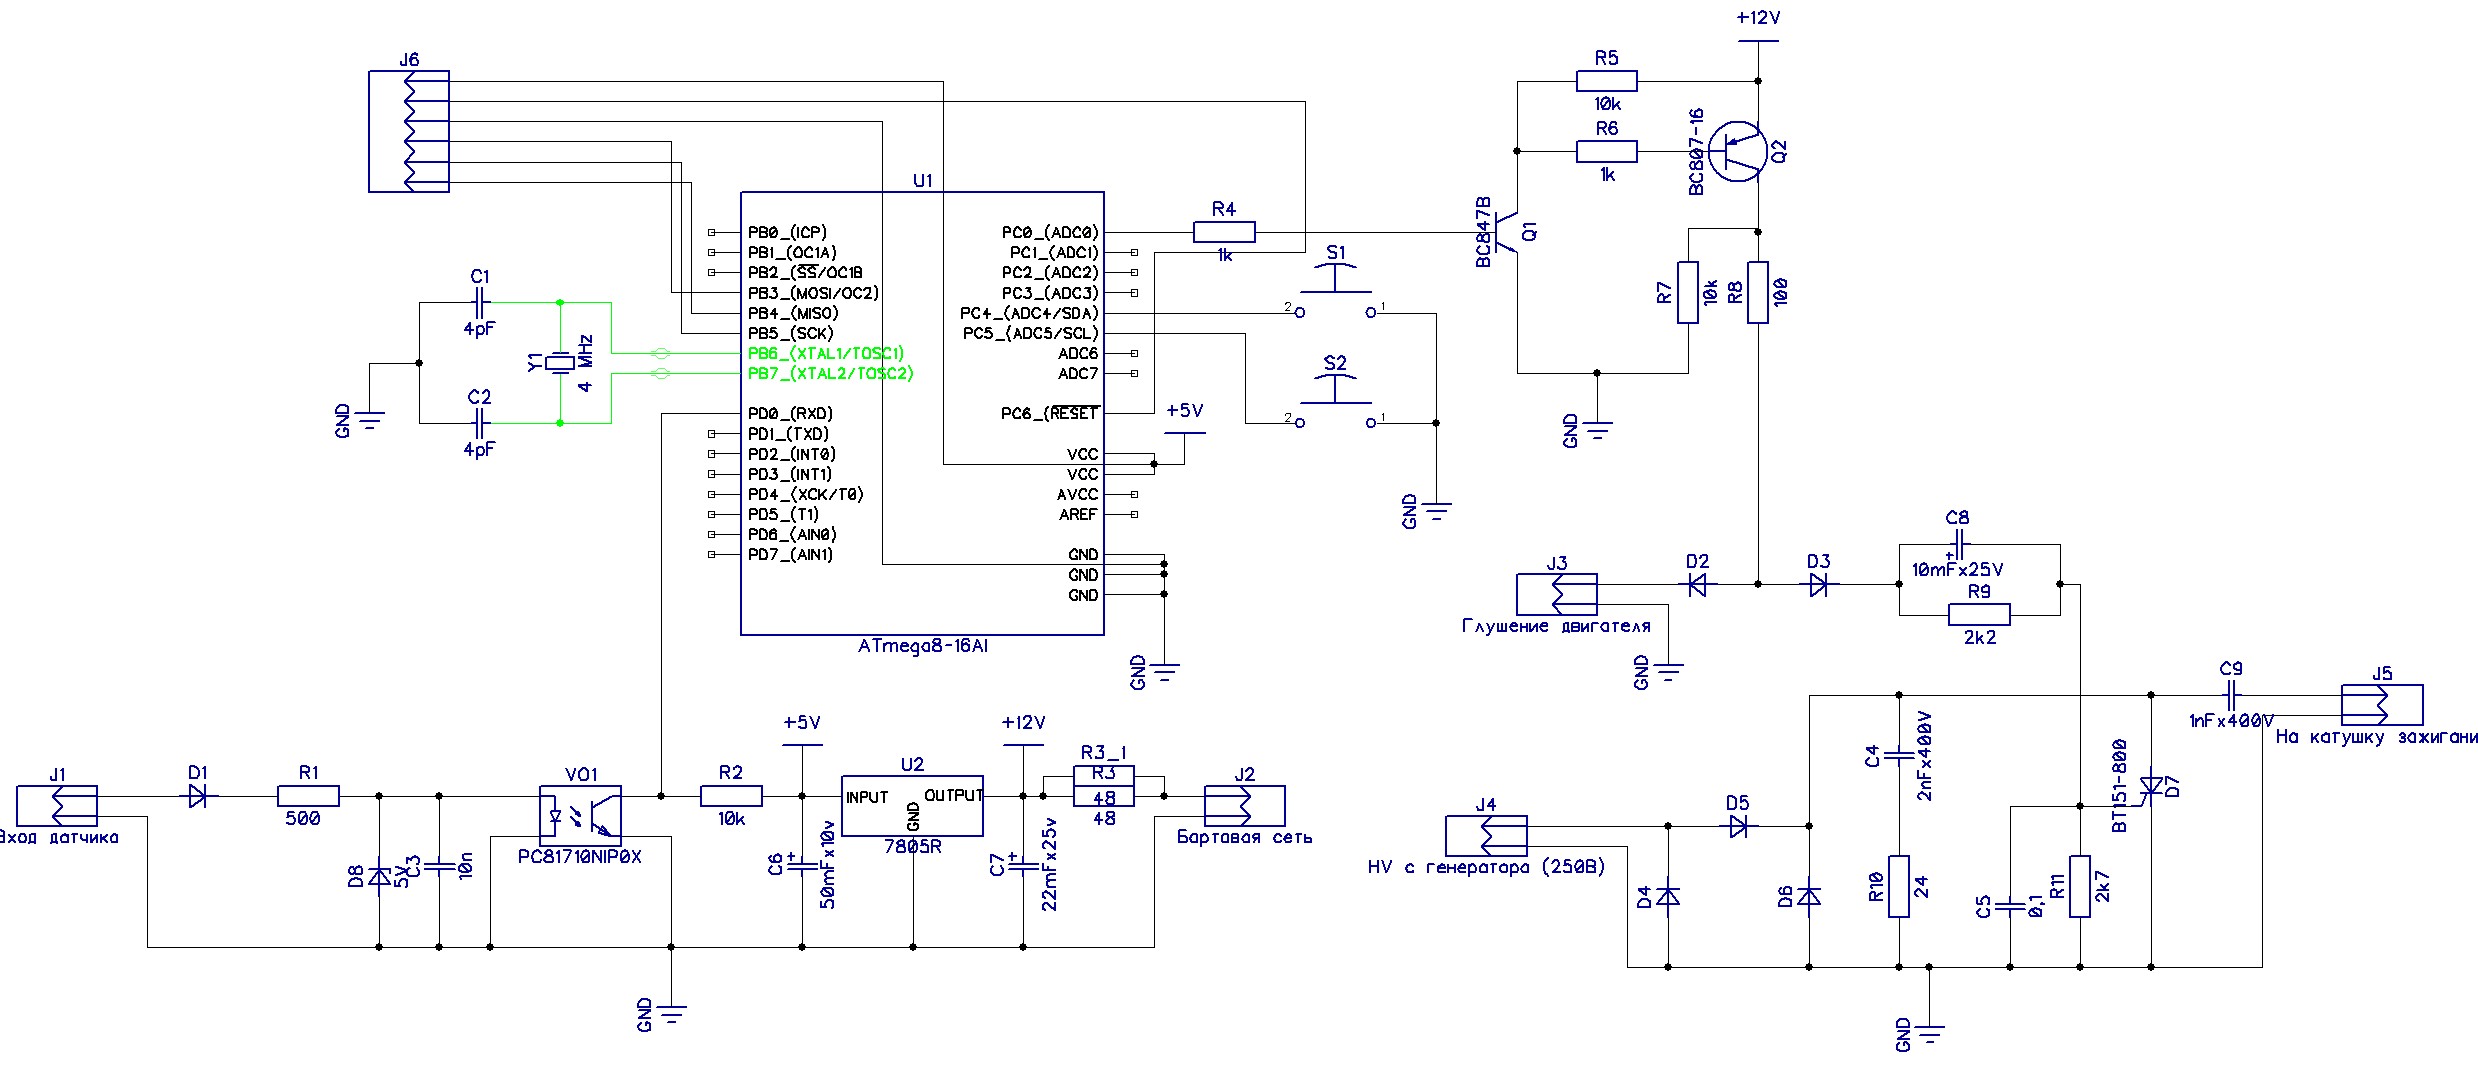Viewport: 2478px width, 1065px height.
Task: Click the PC5_(ADC5/SCL) pin label
Action: click(1030, 333)
